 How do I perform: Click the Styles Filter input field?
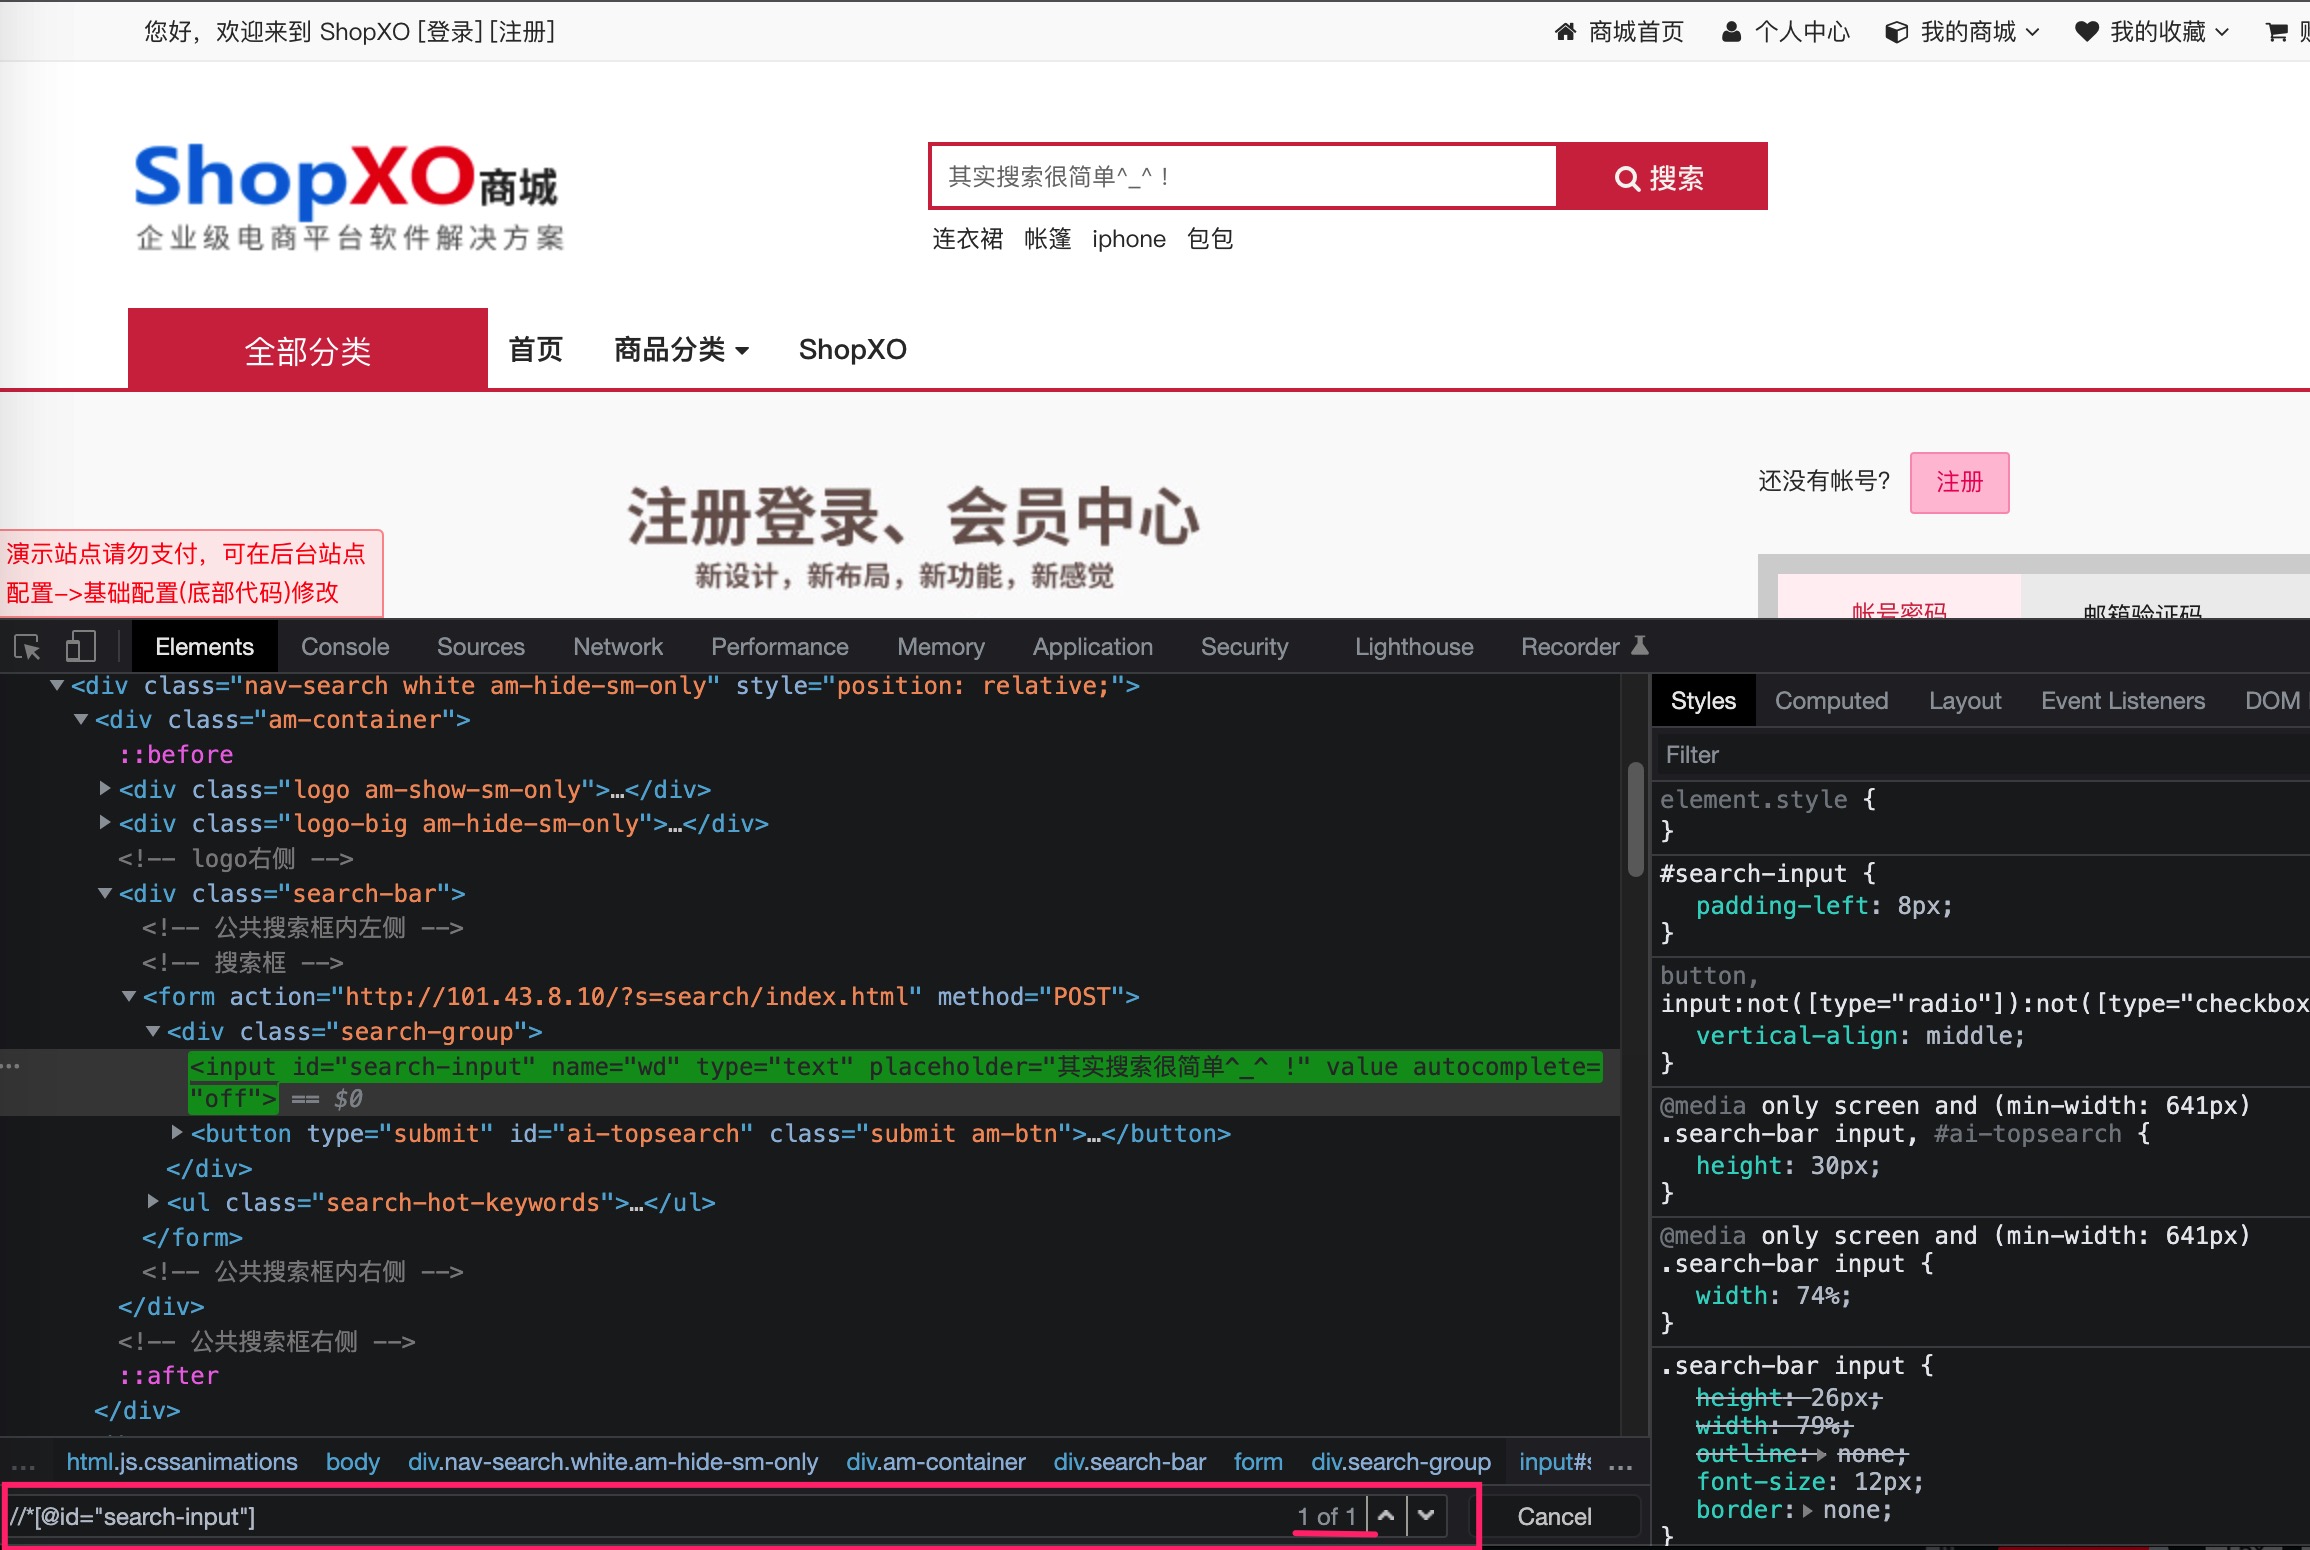[x=1980, y=755]
